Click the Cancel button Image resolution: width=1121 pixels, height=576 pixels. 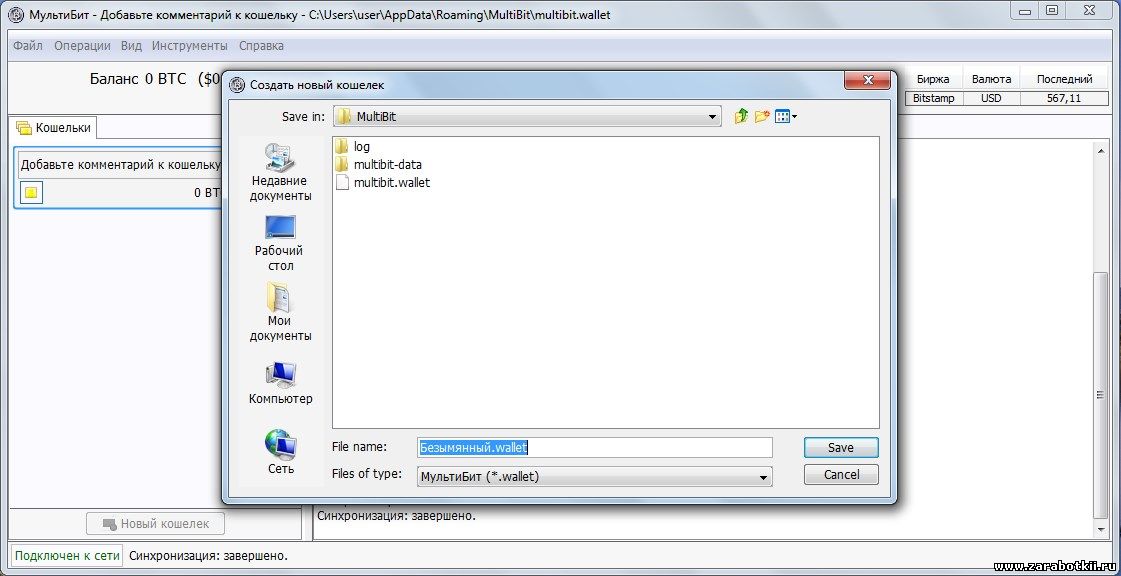click(841, 475)
